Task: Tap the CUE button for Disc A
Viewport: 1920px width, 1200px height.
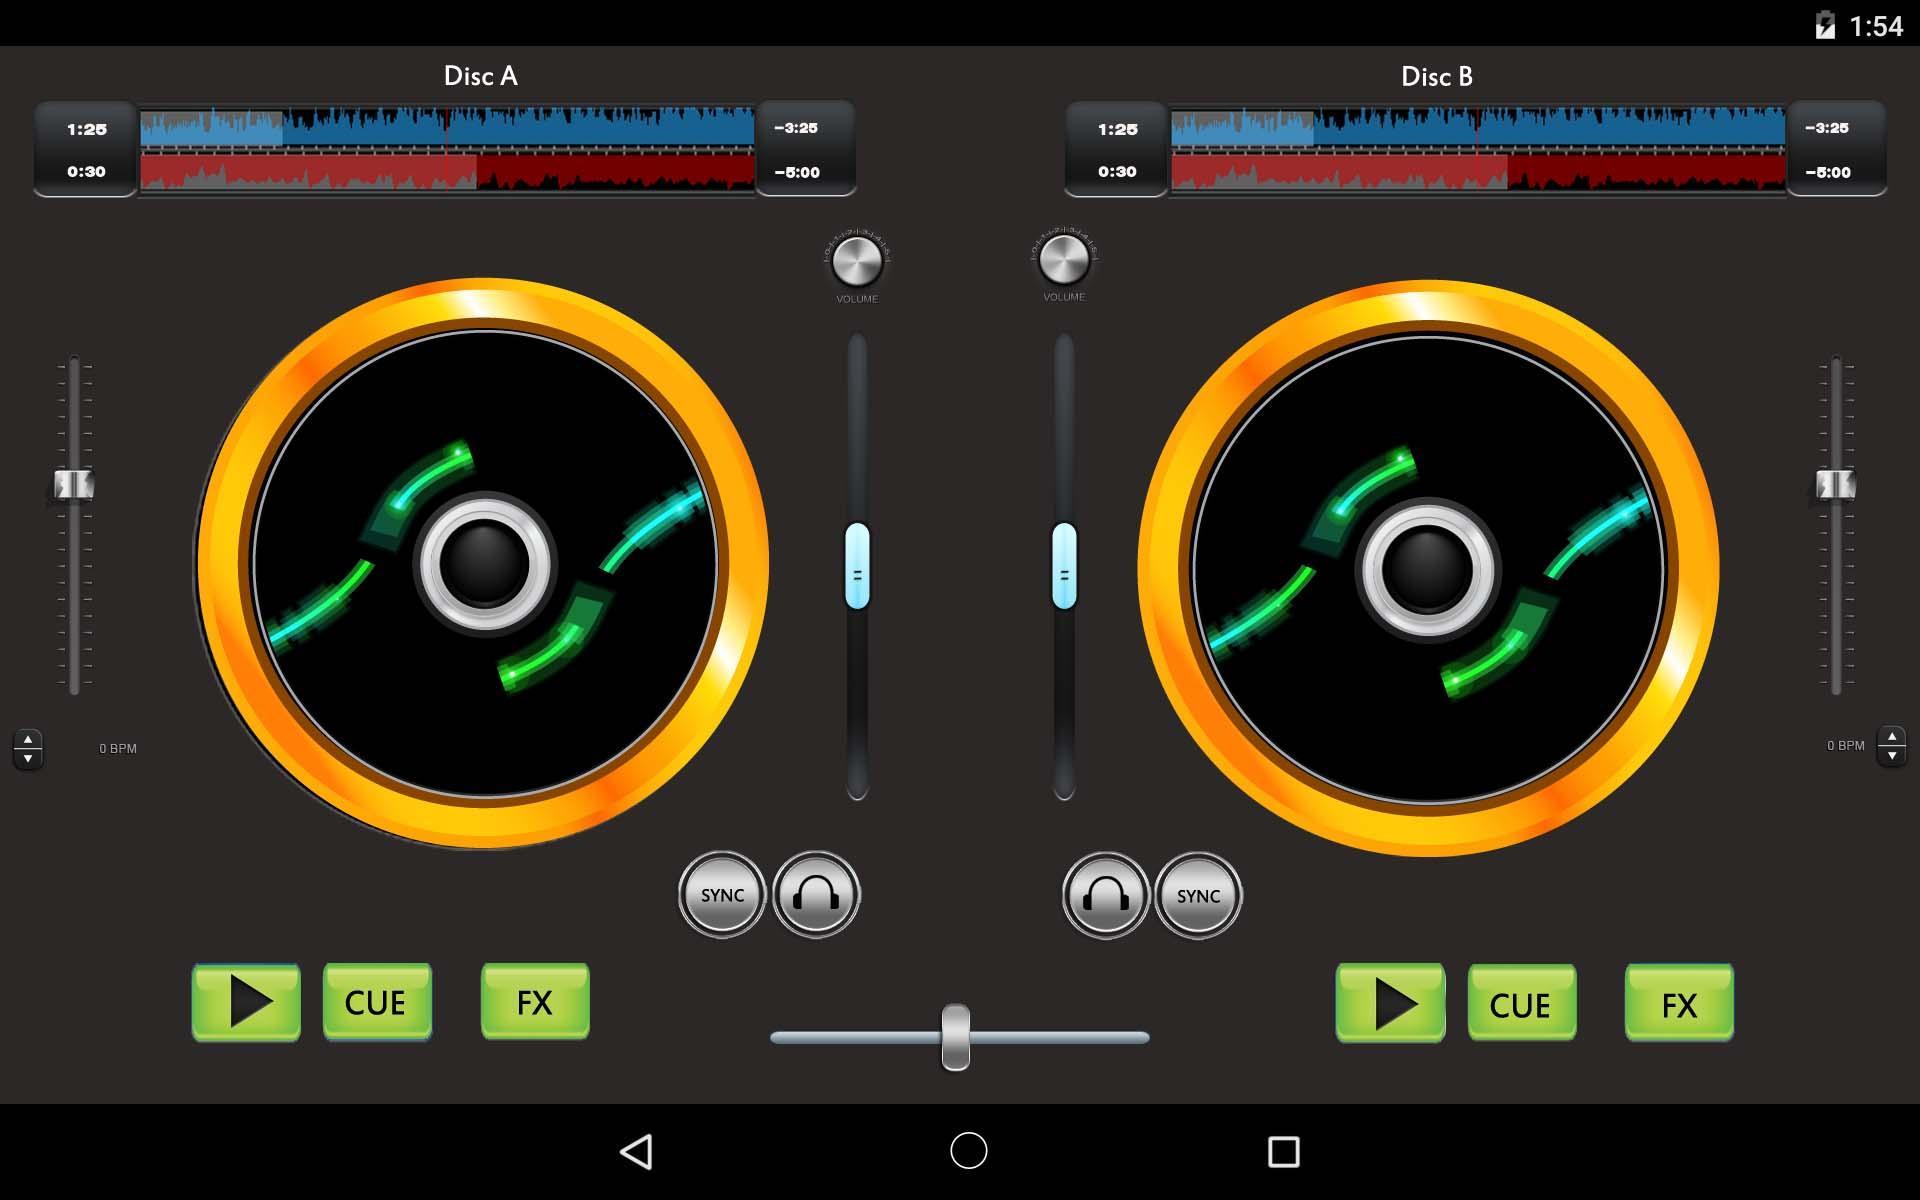Action: click(x=377, y=1002)
